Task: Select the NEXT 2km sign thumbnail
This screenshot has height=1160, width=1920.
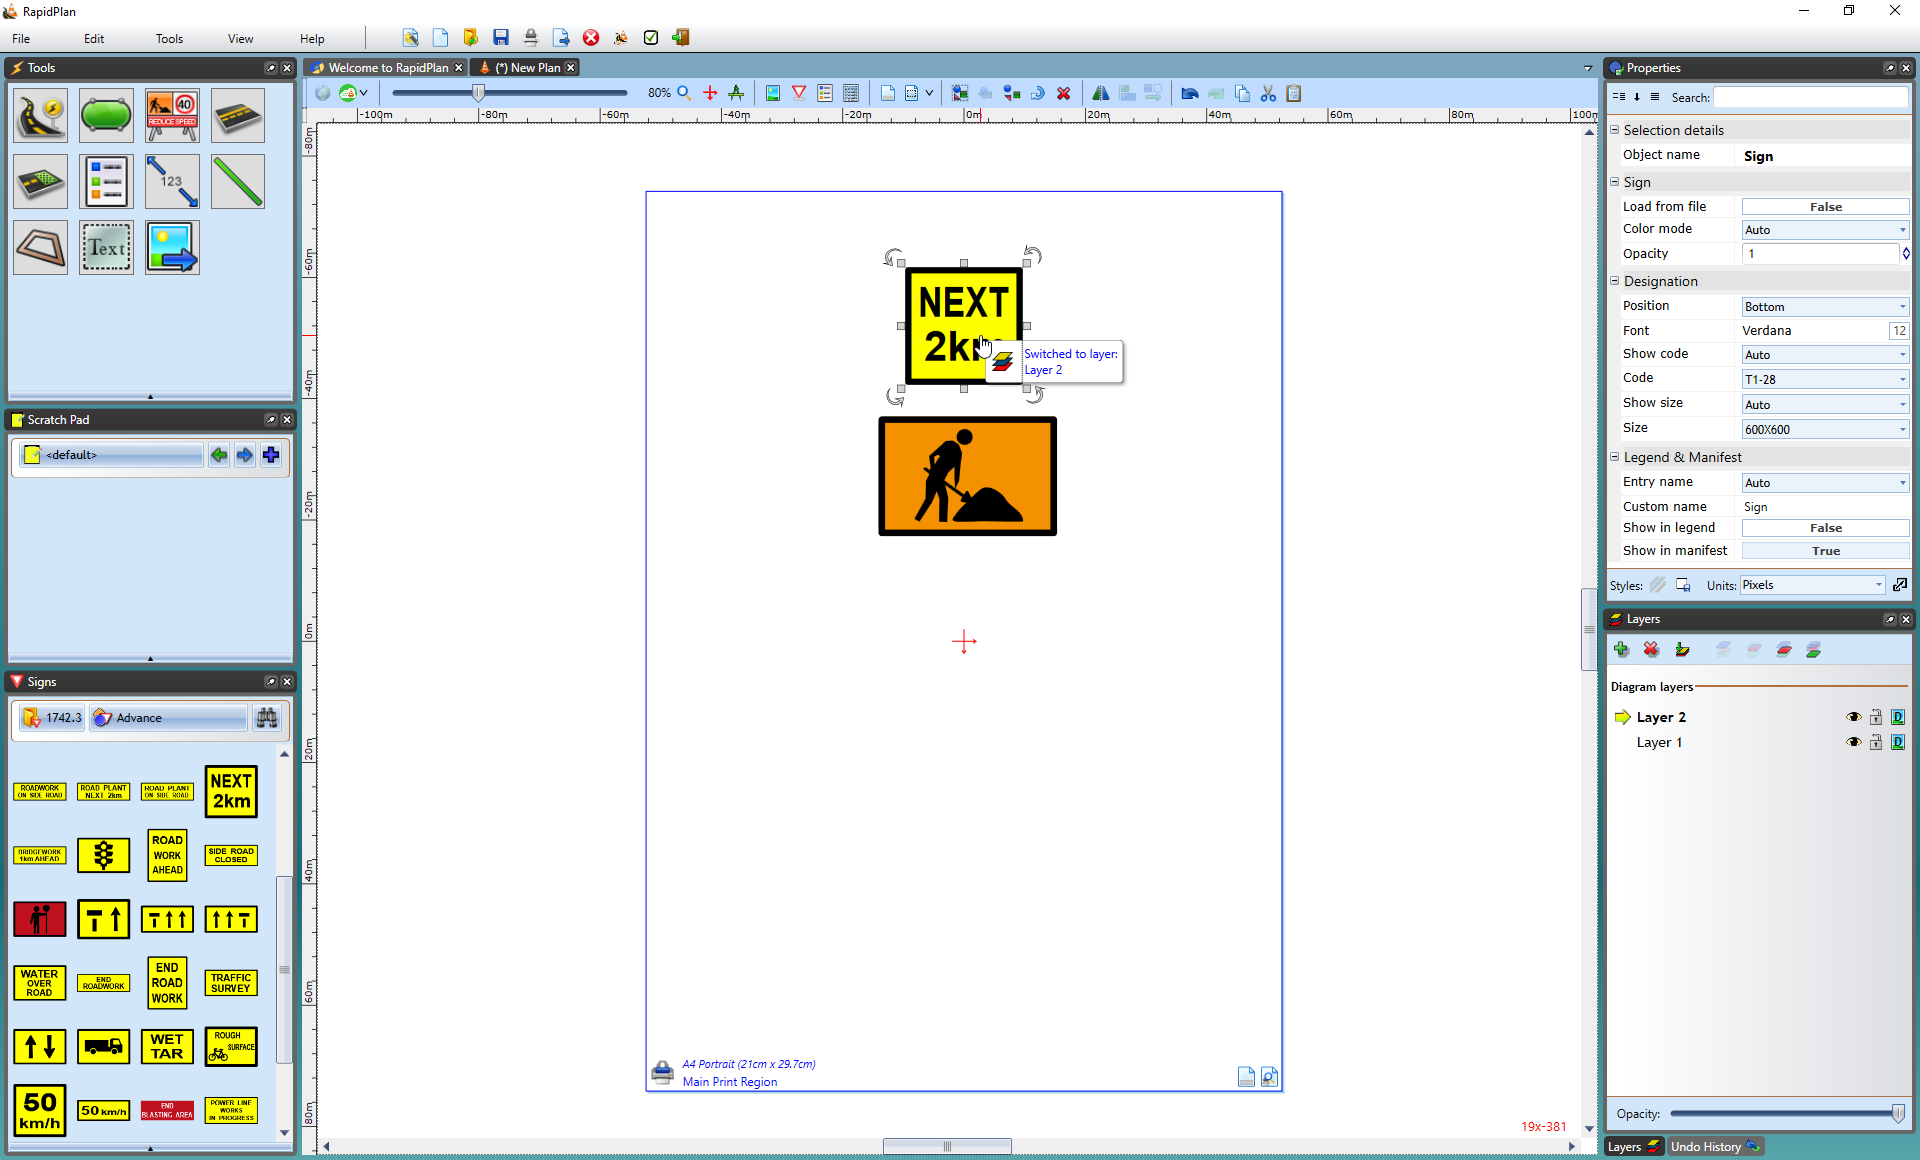Action: (230, 790)
